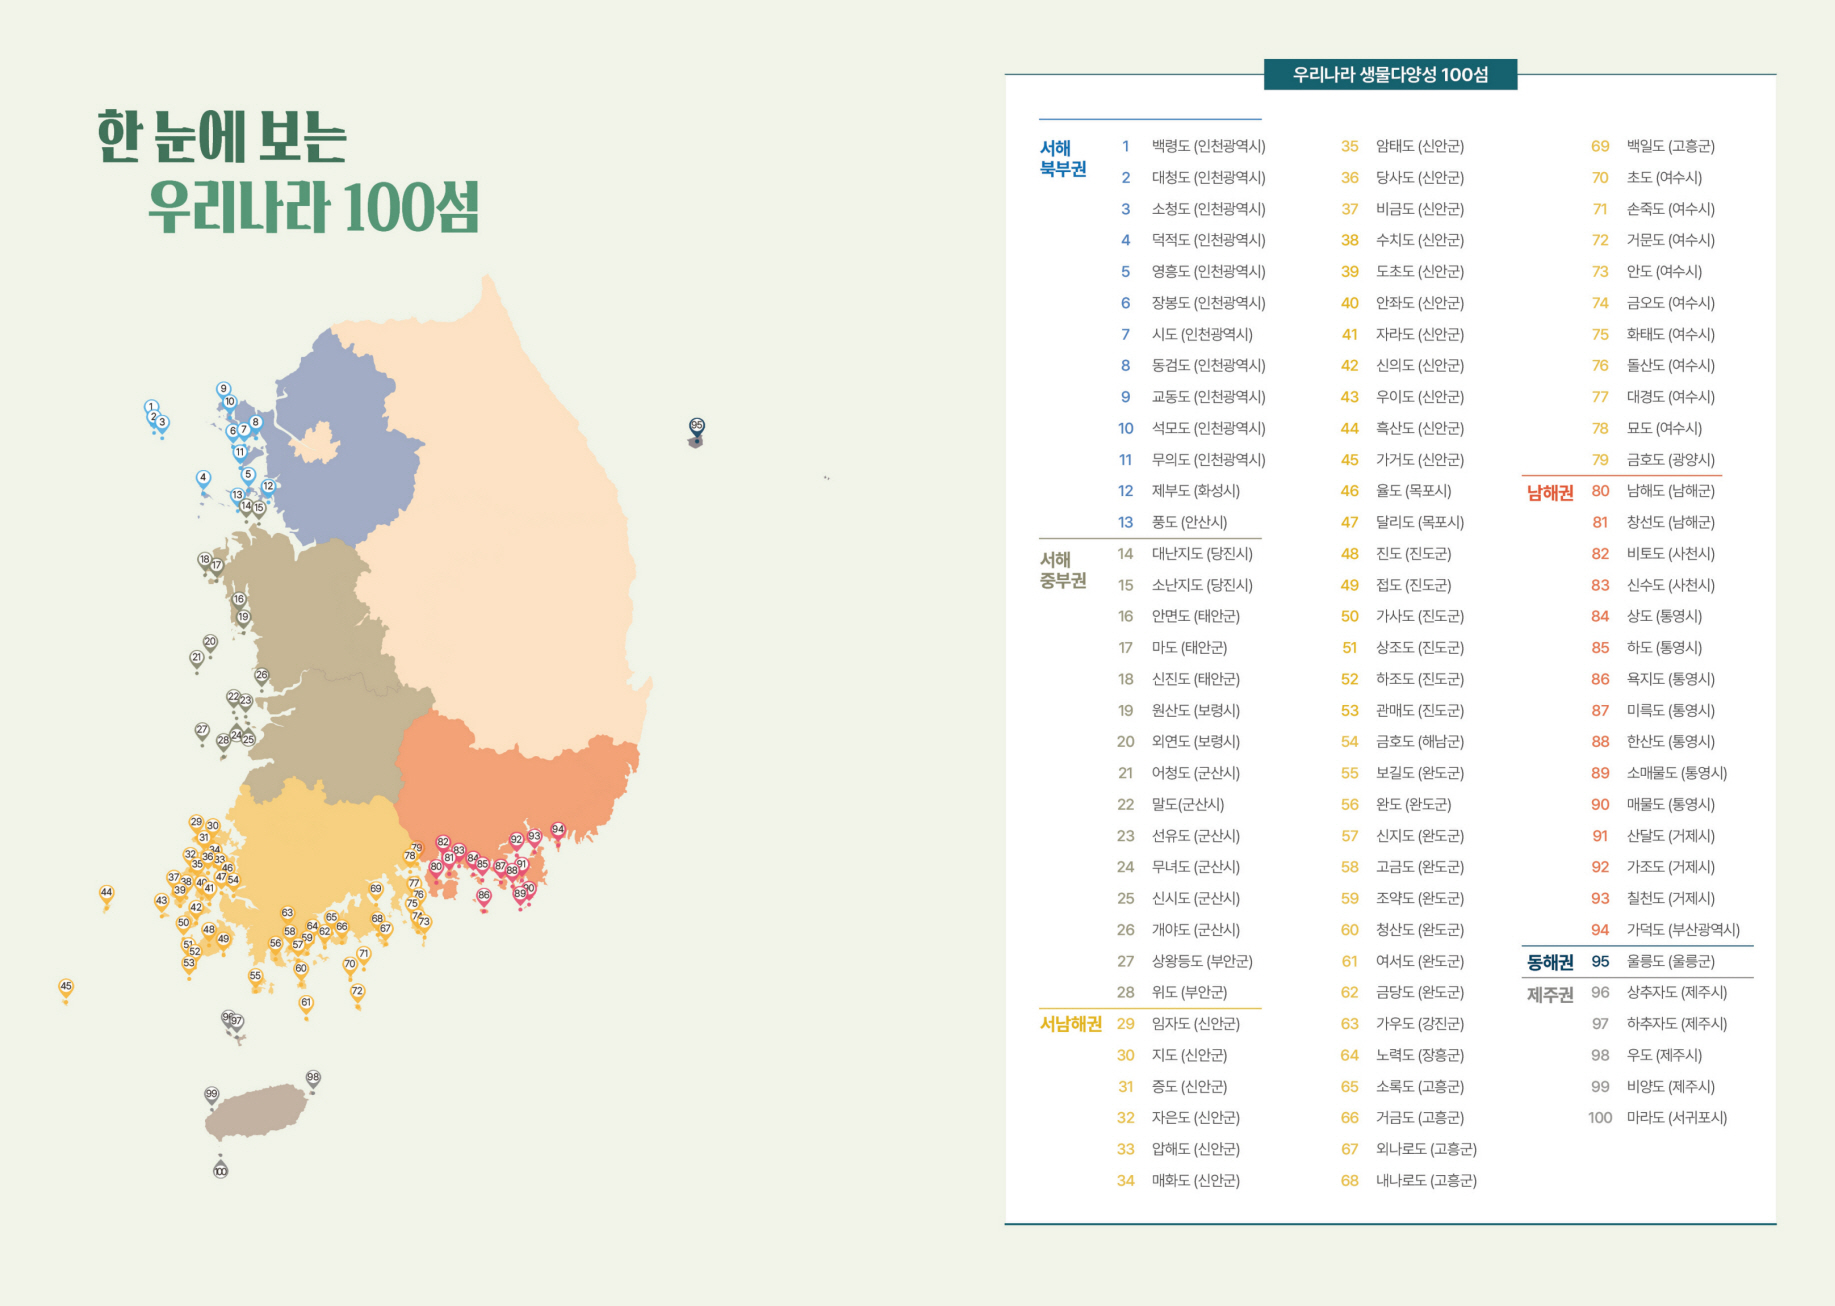This screenshot has height=1306, width=1835.
Task: Select map marker number 44
Action: (x=106, y=894)
